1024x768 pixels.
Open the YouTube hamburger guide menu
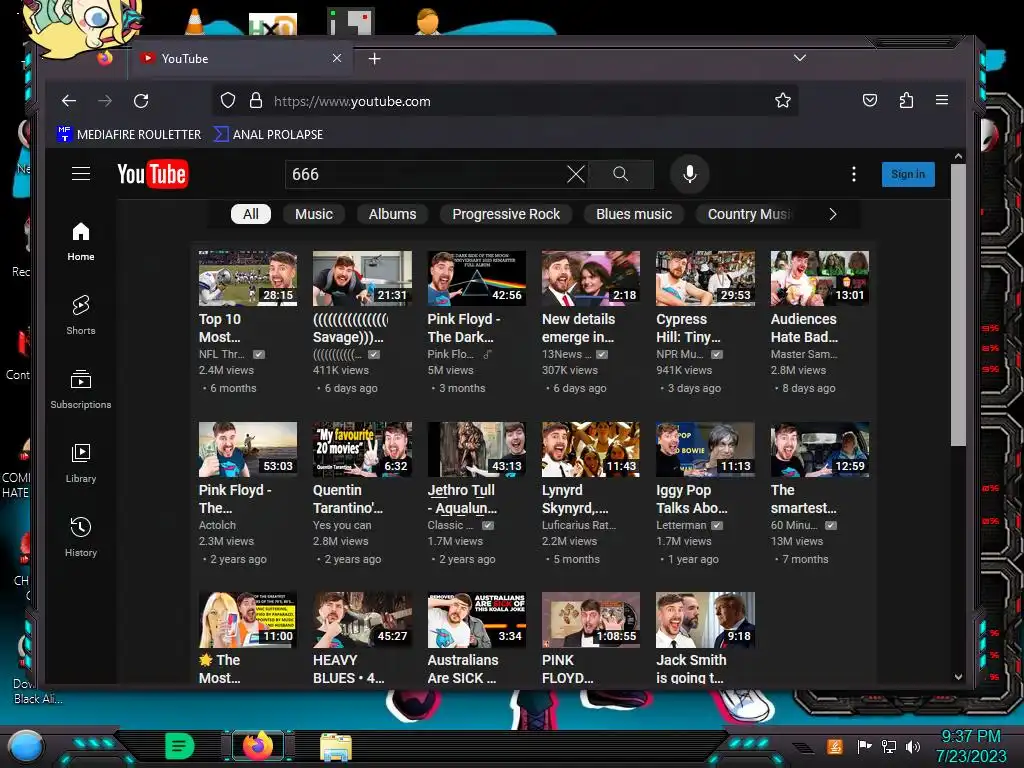81,174
